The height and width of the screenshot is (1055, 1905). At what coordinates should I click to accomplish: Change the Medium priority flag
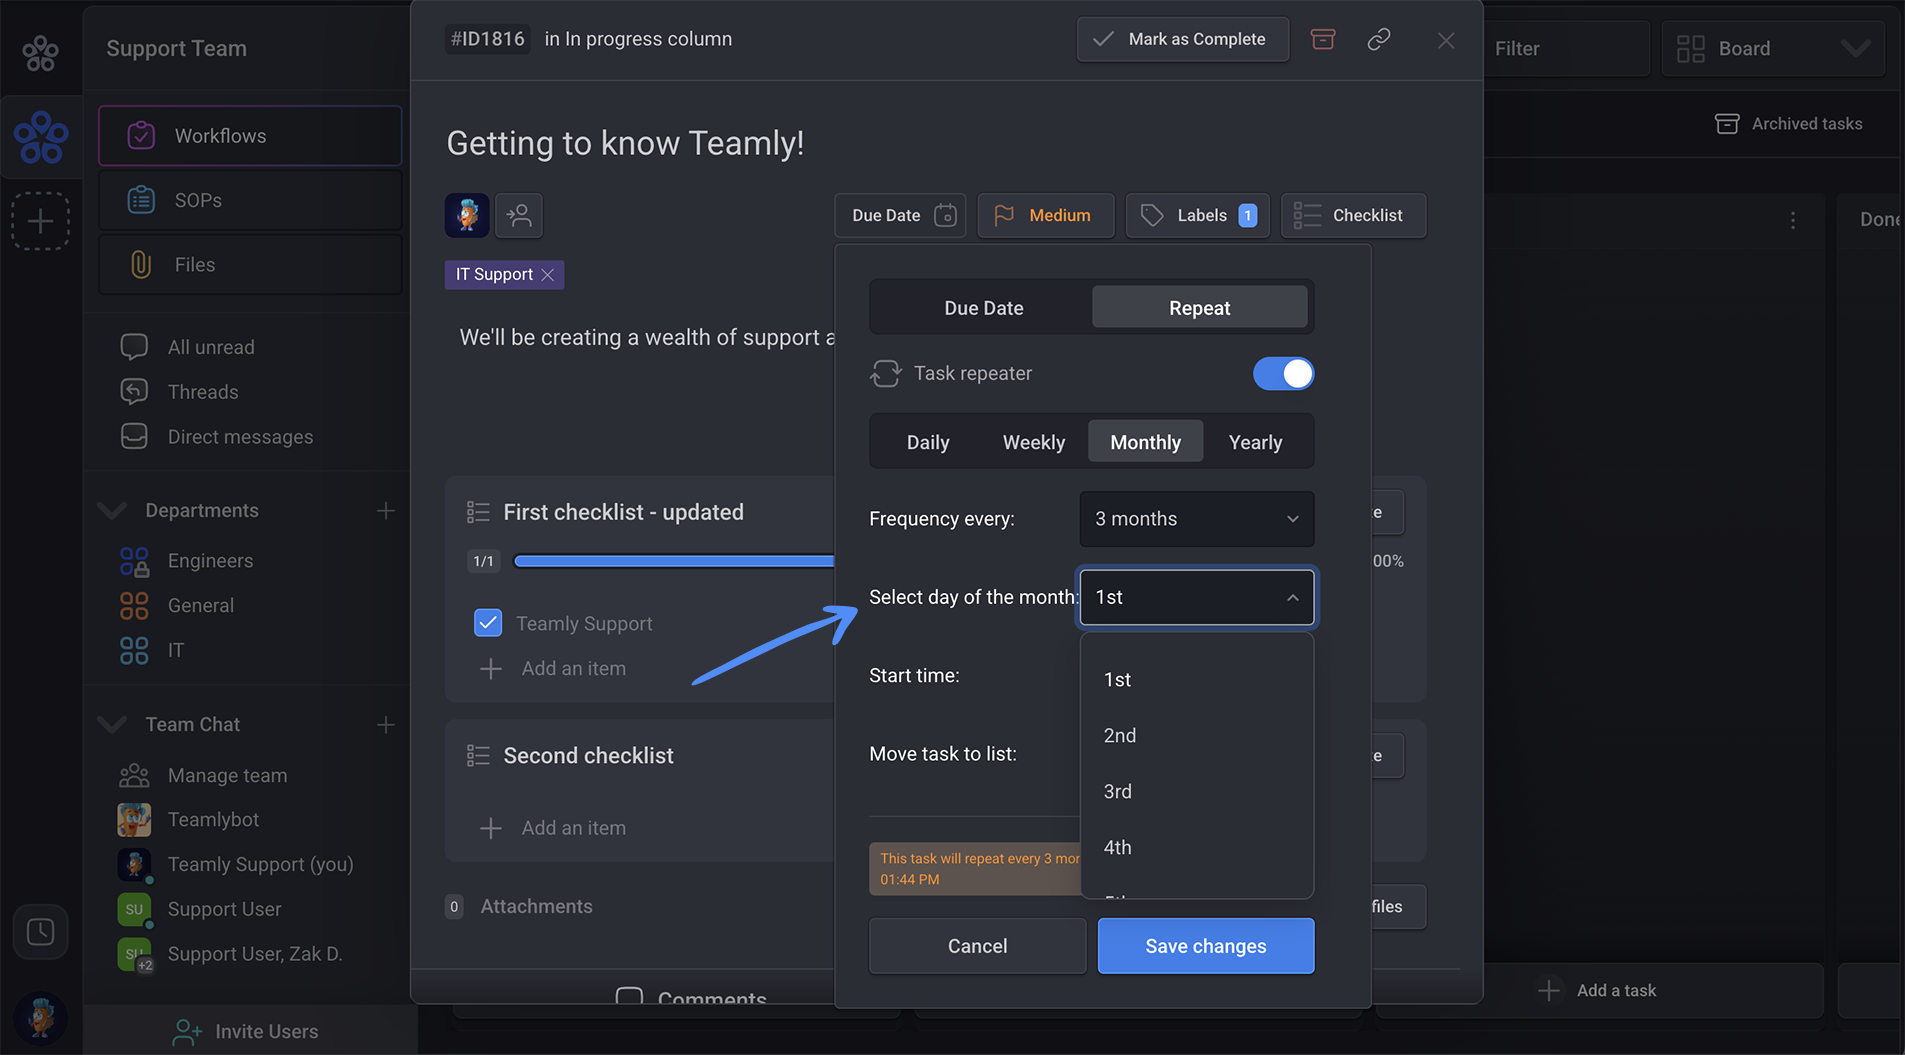coord(1045,216)
